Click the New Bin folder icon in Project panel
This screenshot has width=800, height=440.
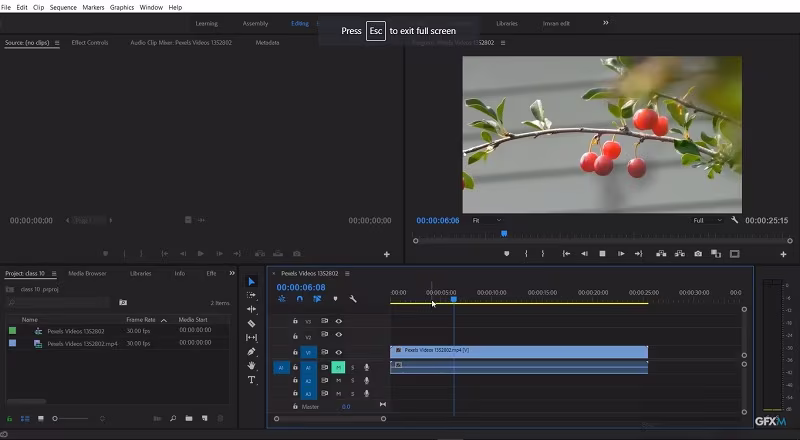pyautogui.click(x=190, y=418)
